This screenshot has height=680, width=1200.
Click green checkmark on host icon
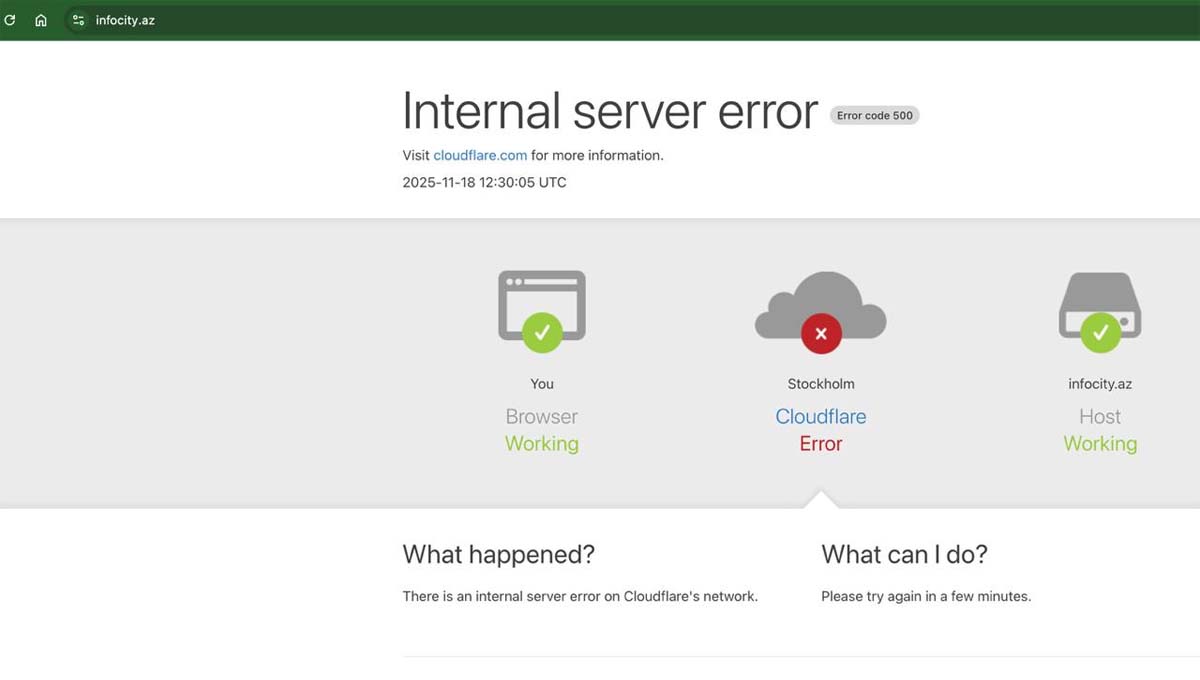tap(1100, 333)
